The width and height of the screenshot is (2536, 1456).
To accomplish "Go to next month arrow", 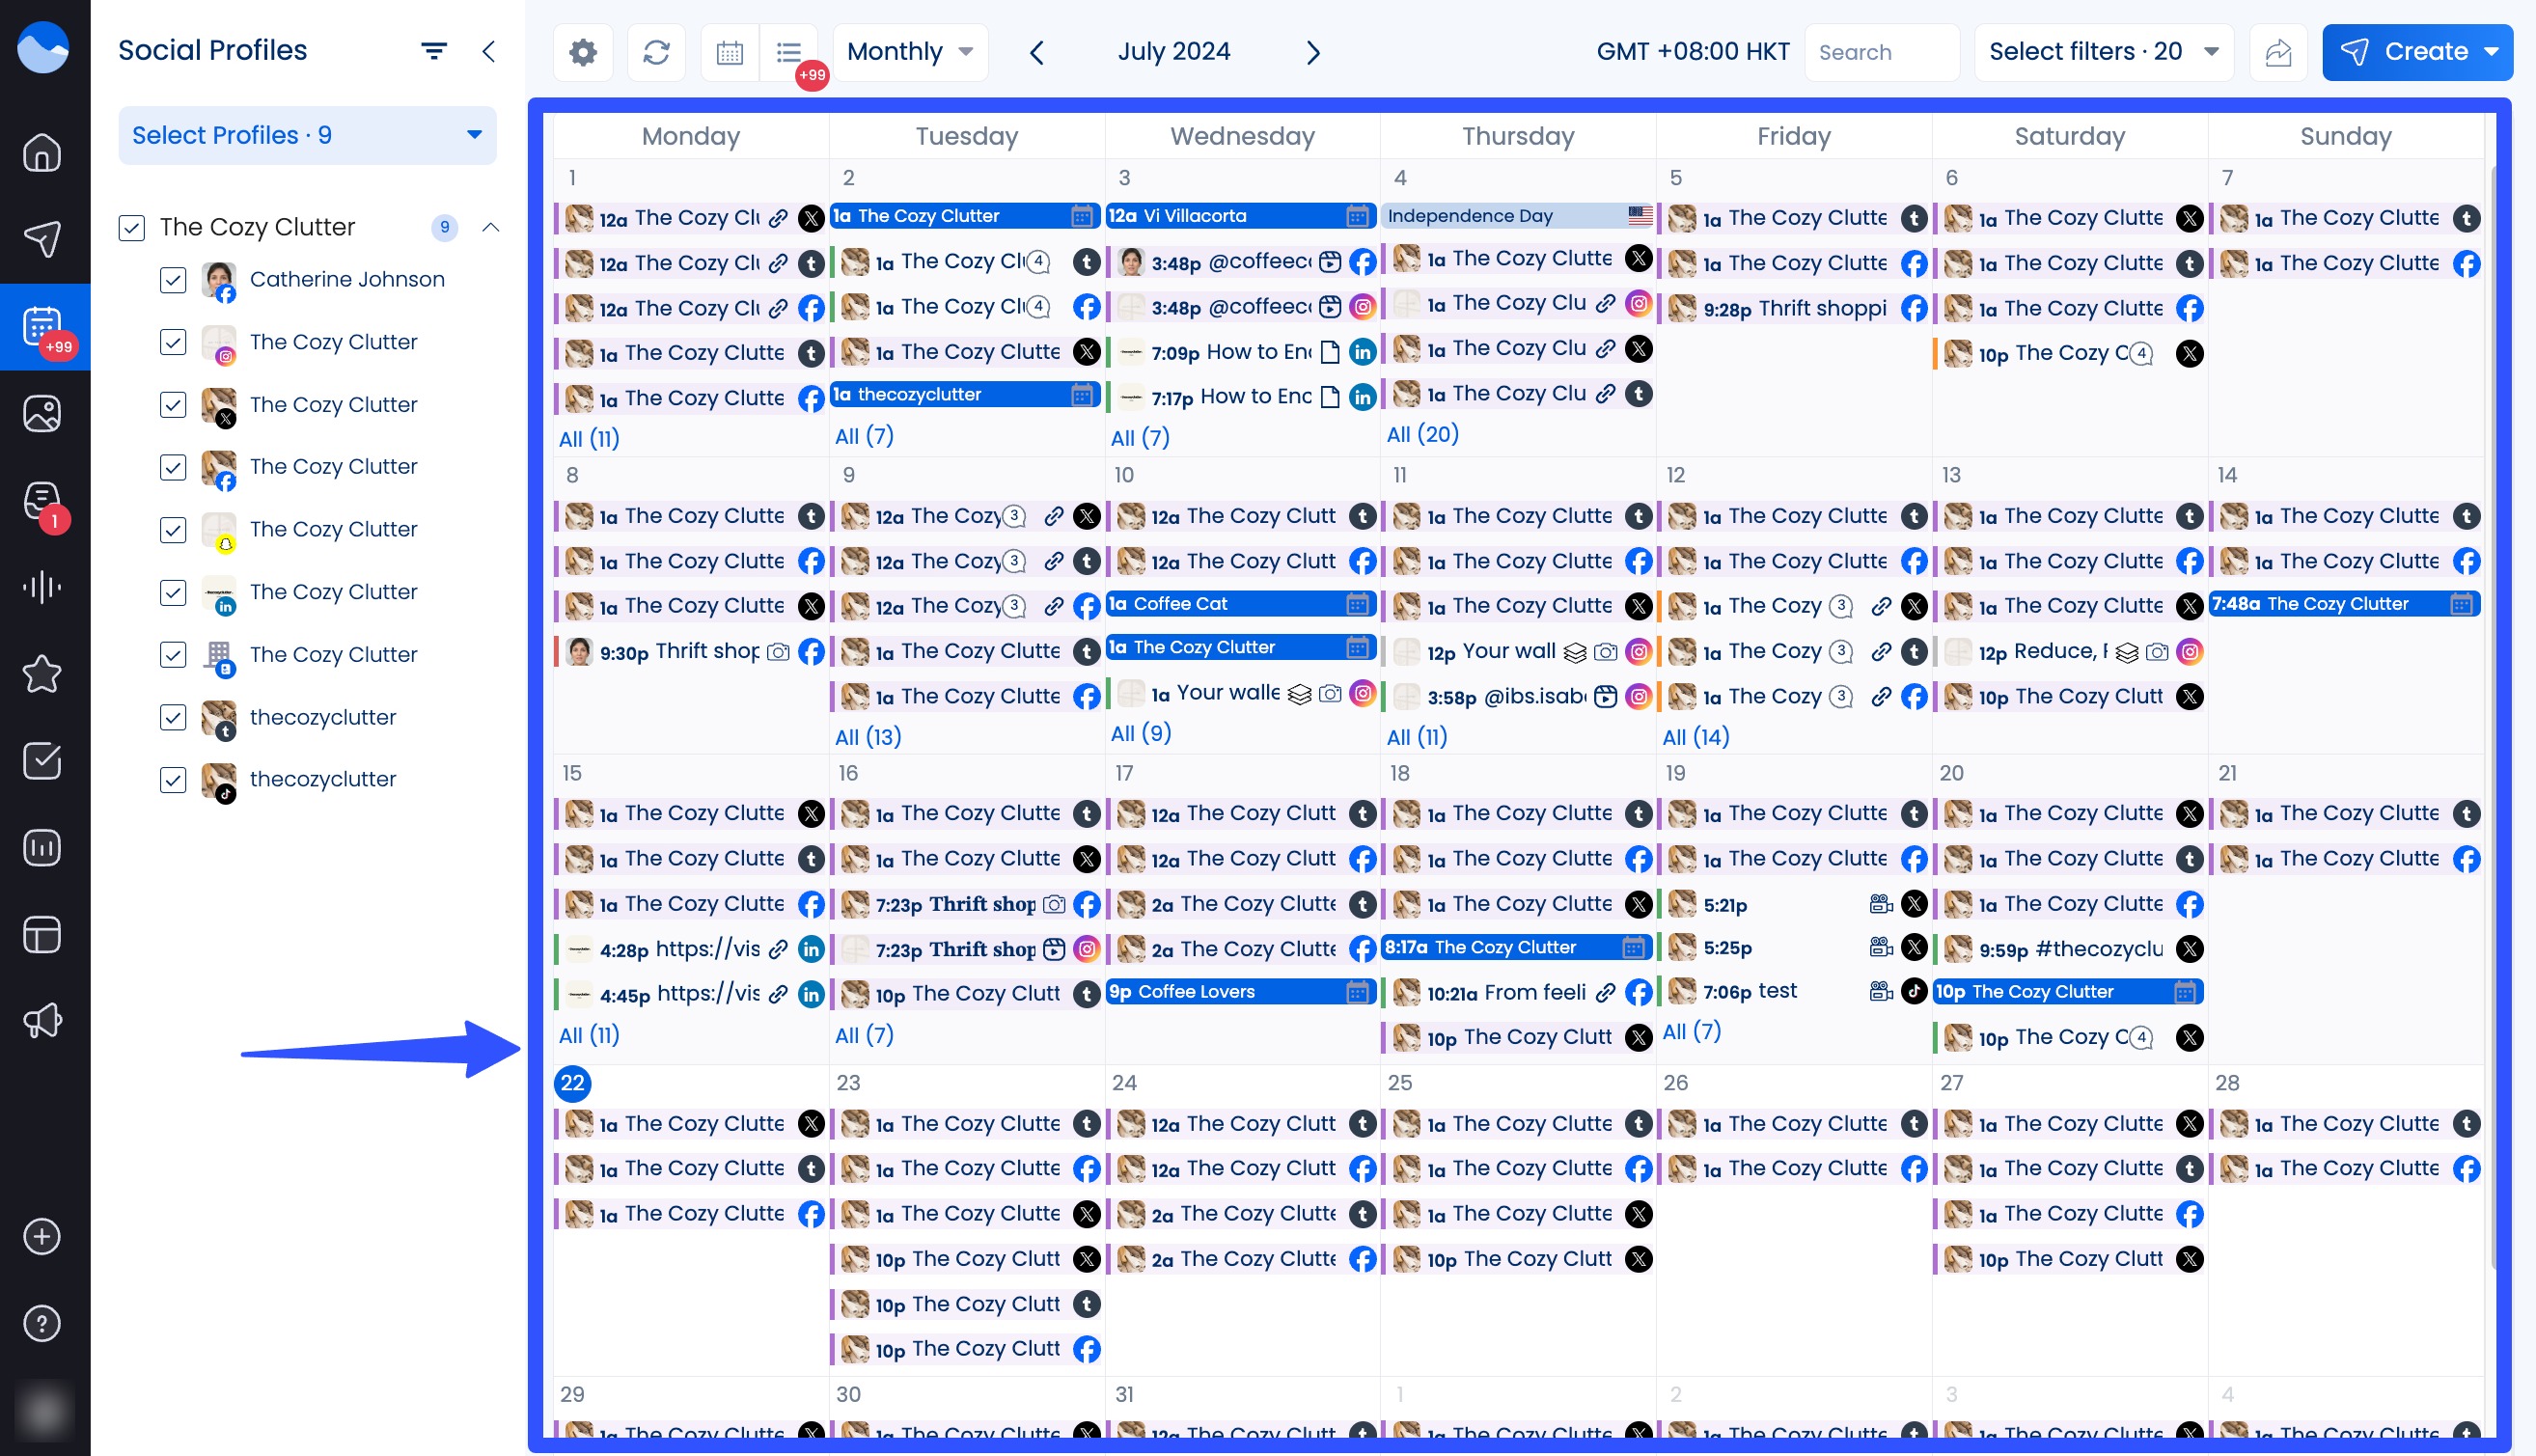I will pos(1313,52).
